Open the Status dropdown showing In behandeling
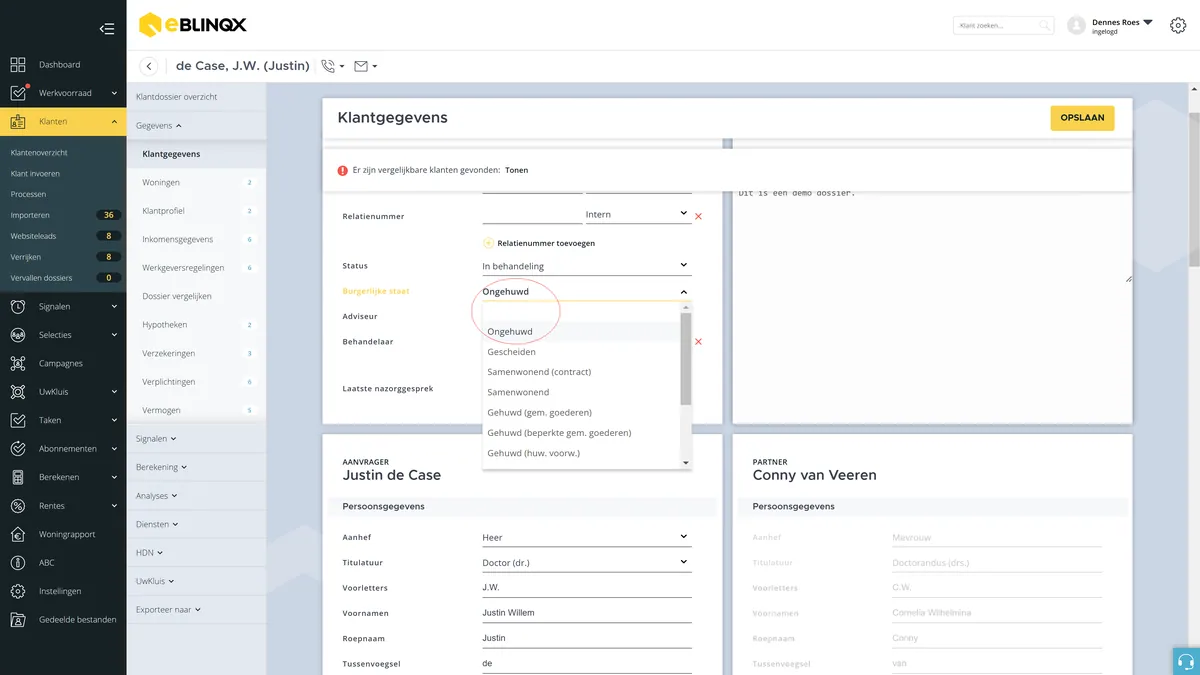Viewport: 1200px width, 675px height. coord(586,266)
